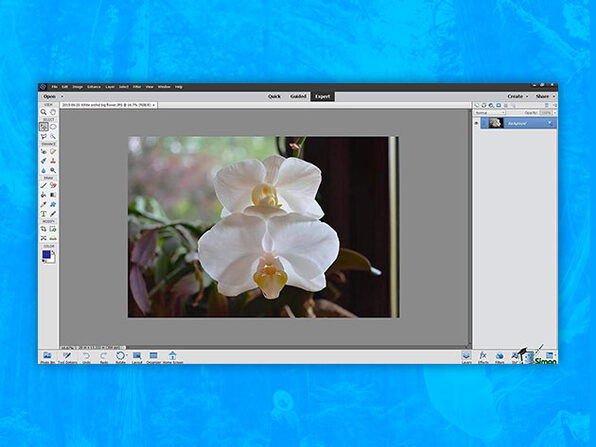Open the Normal blend mode dropdown

tap(490, 113)
